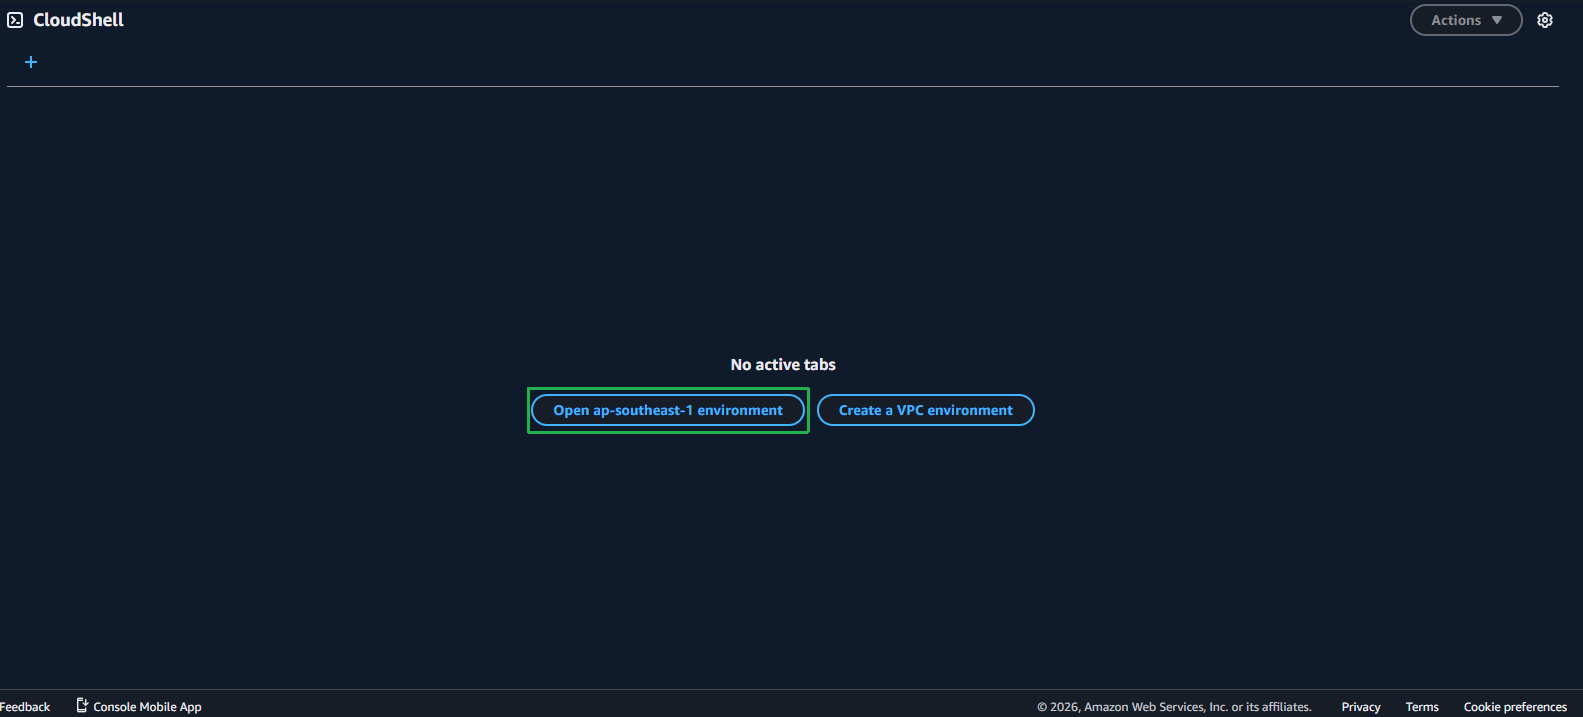Click the Amazon Web Services copyright text
The height and width of the screenshot is (717, 1583).
(1174, 707)
